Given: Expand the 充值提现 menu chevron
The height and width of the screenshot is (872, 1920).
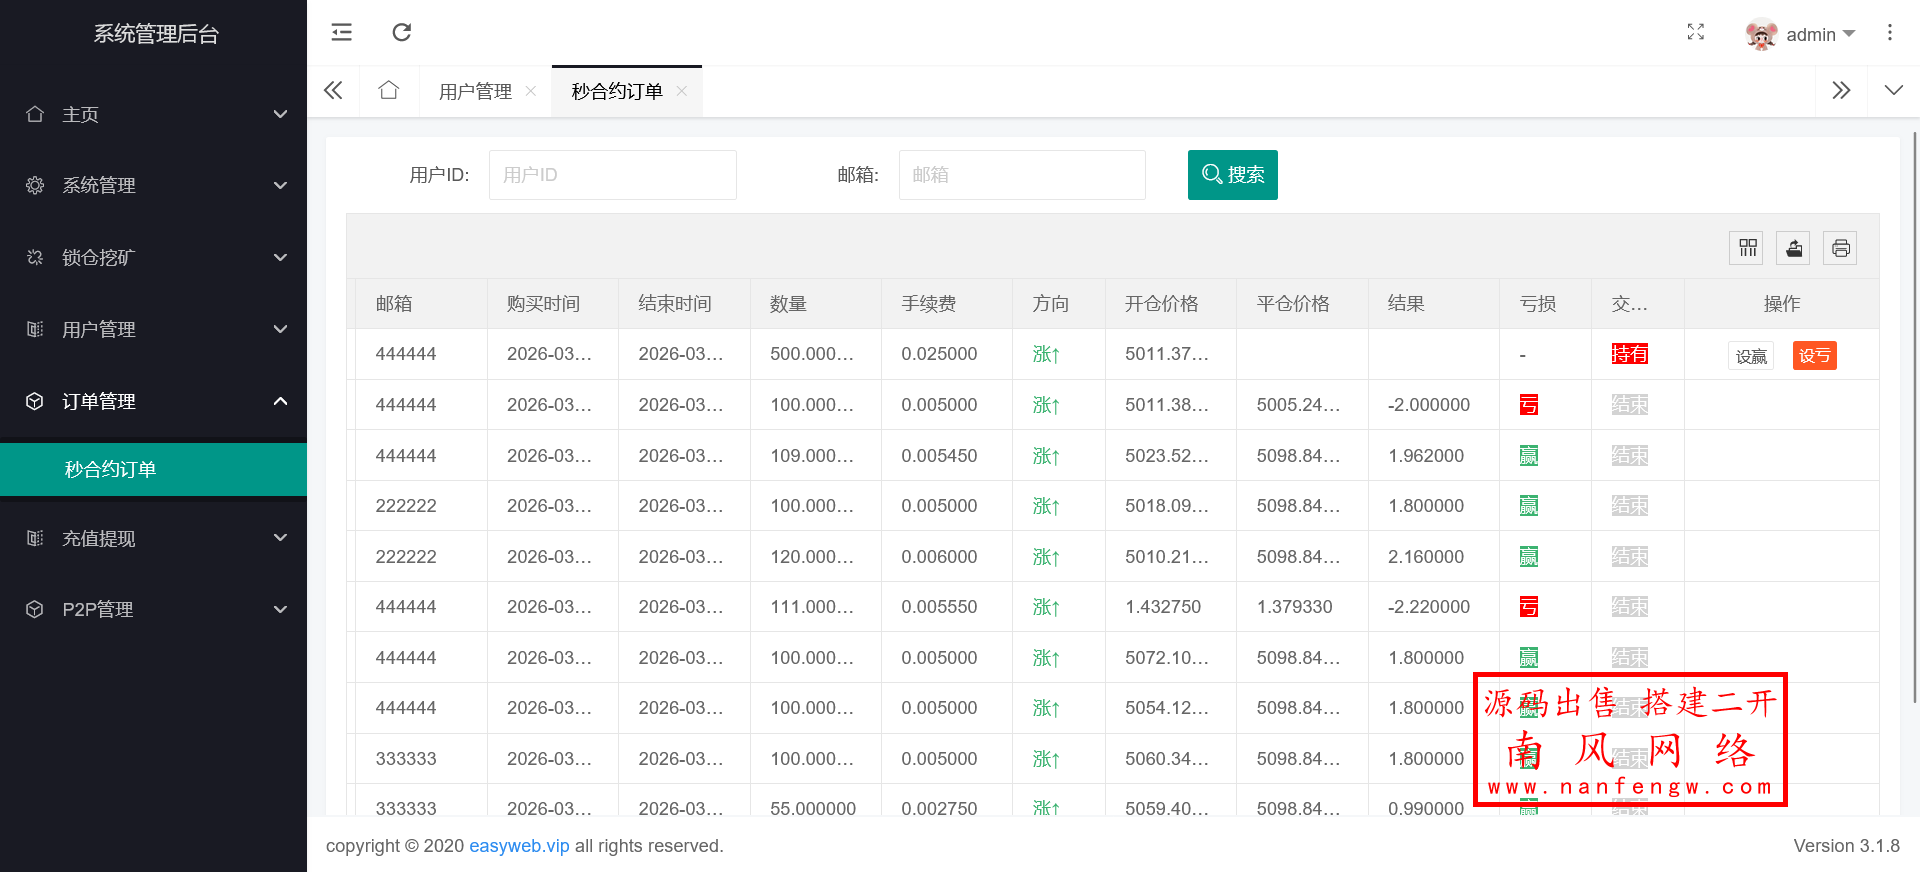Looking at the screenshot, I should tap(281, 538).
